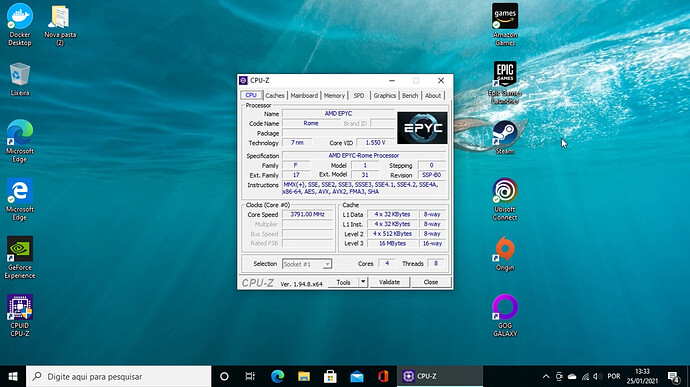This screenshot has height=387, width=690.
Task: Select the CPU tab
Action: pos(251,95)
